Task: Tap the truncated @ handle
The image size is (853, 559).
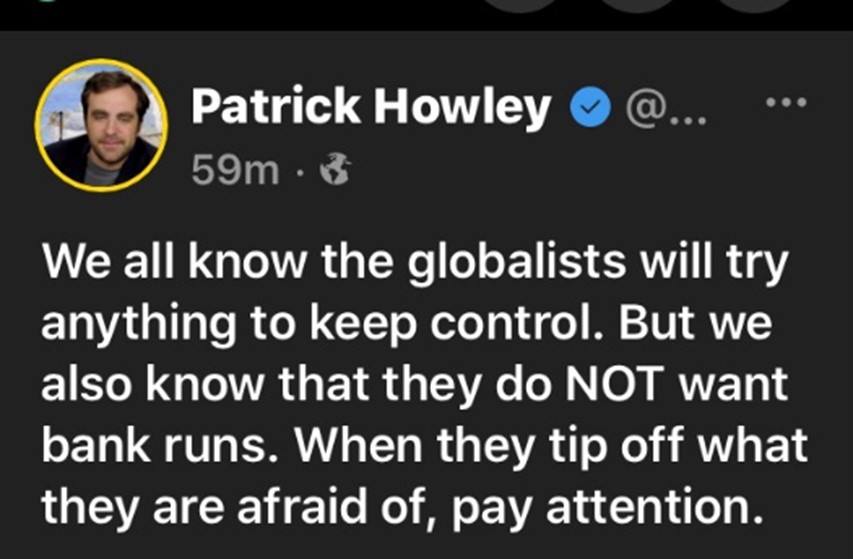Action: (666, 109)
